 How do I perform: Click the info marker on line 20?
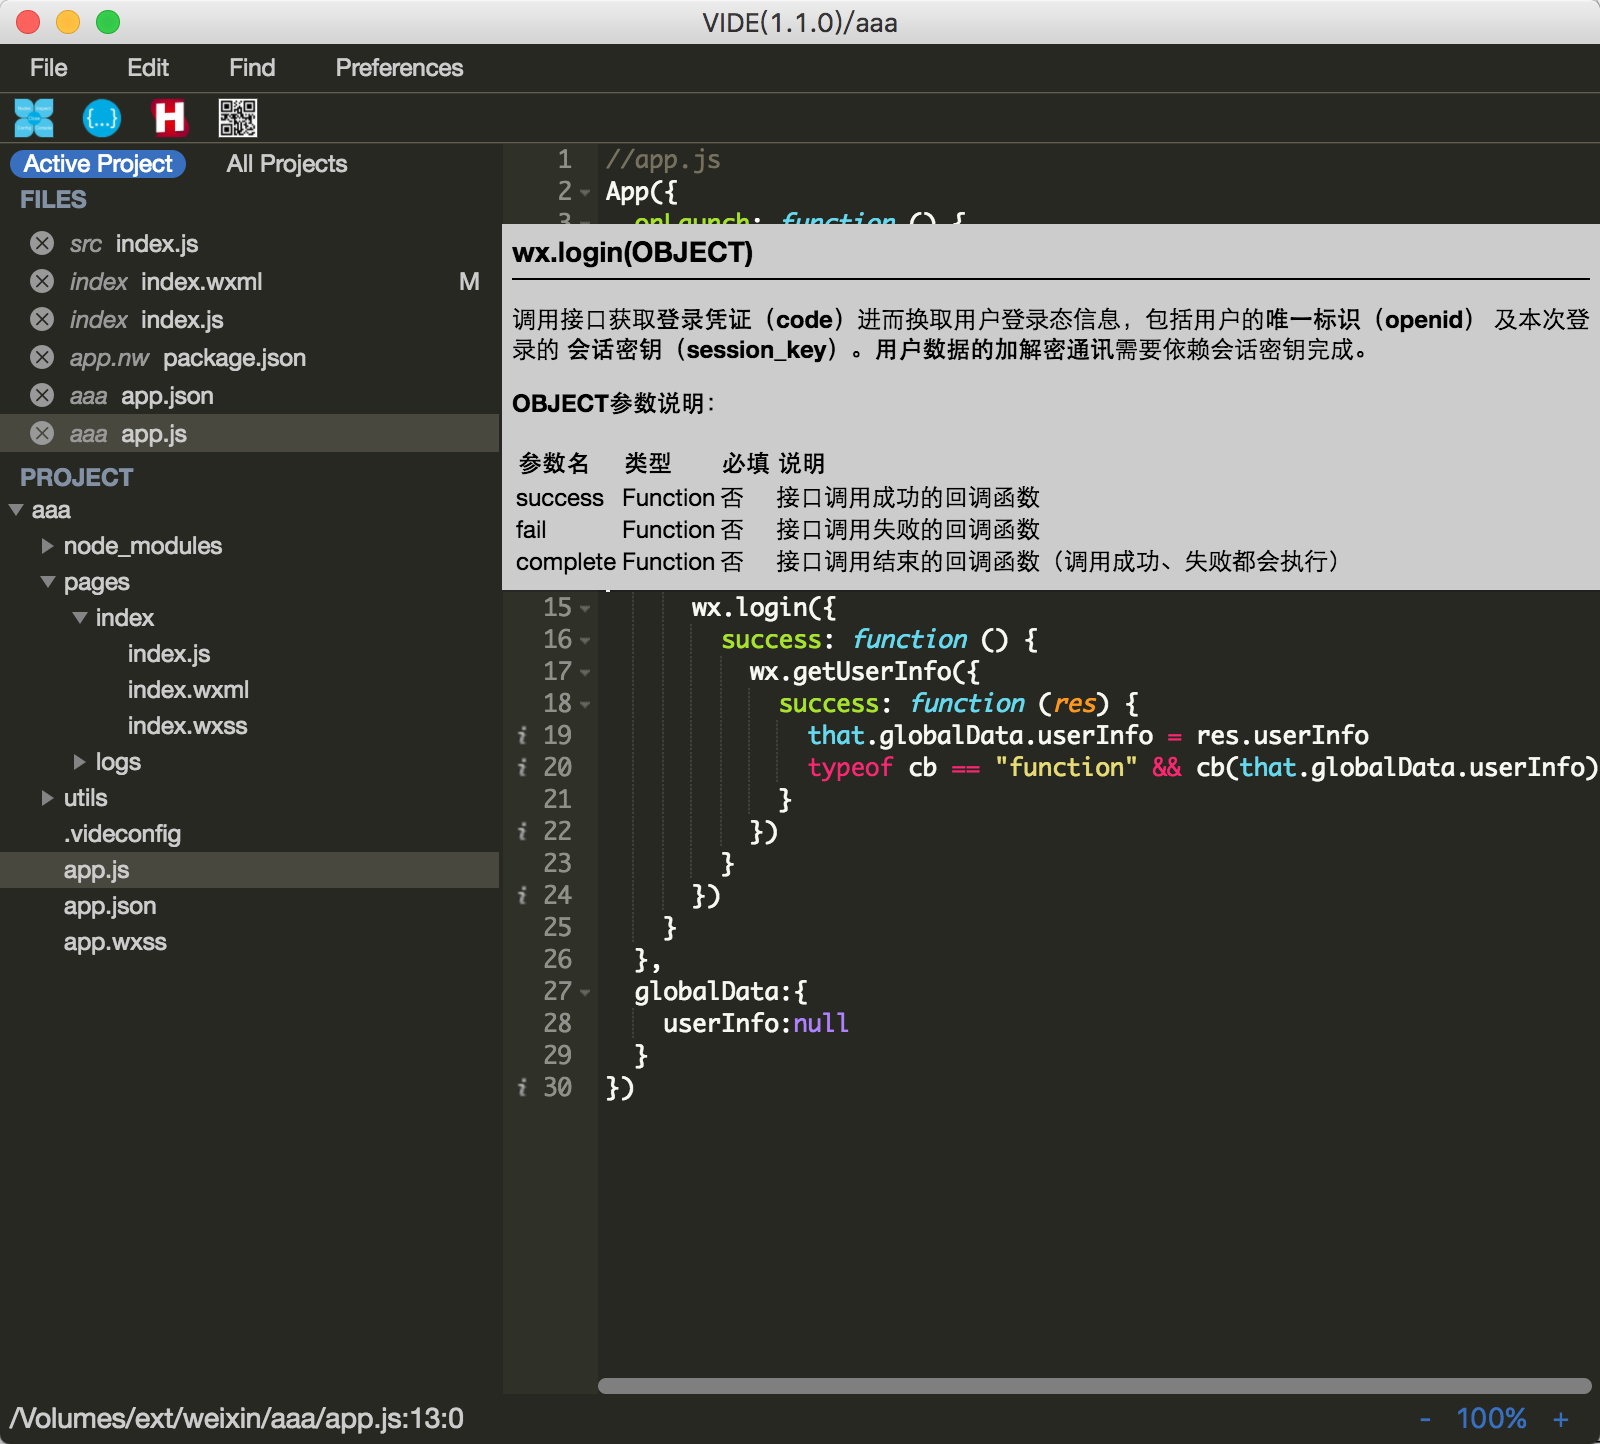coord(522,767)
